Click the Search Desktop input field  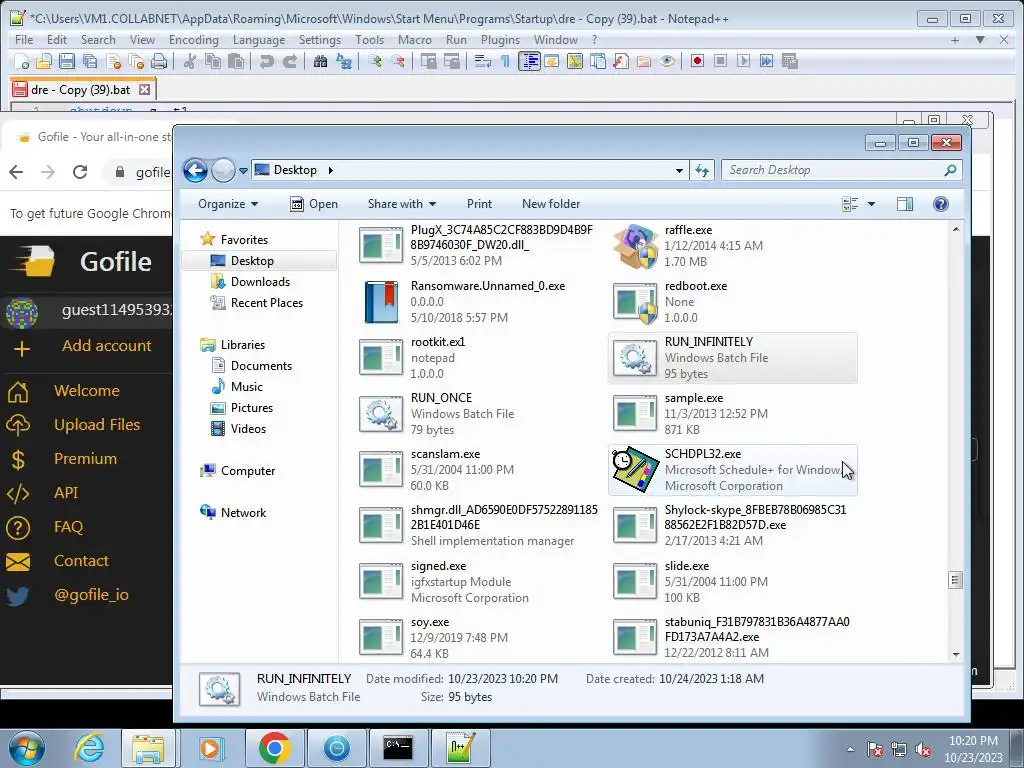[x=841, y=170]
